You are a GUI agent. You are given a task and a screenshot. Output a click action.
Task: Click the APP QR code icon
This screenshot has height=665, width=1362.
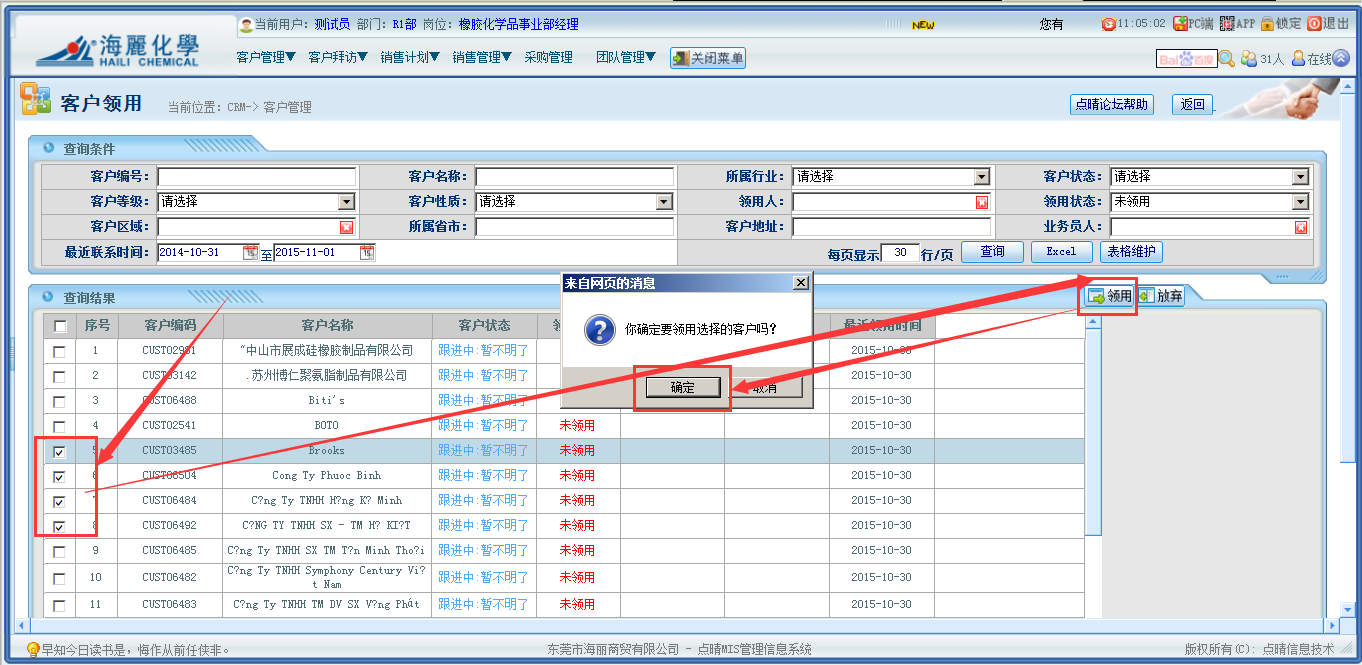tap(1226, 23)
